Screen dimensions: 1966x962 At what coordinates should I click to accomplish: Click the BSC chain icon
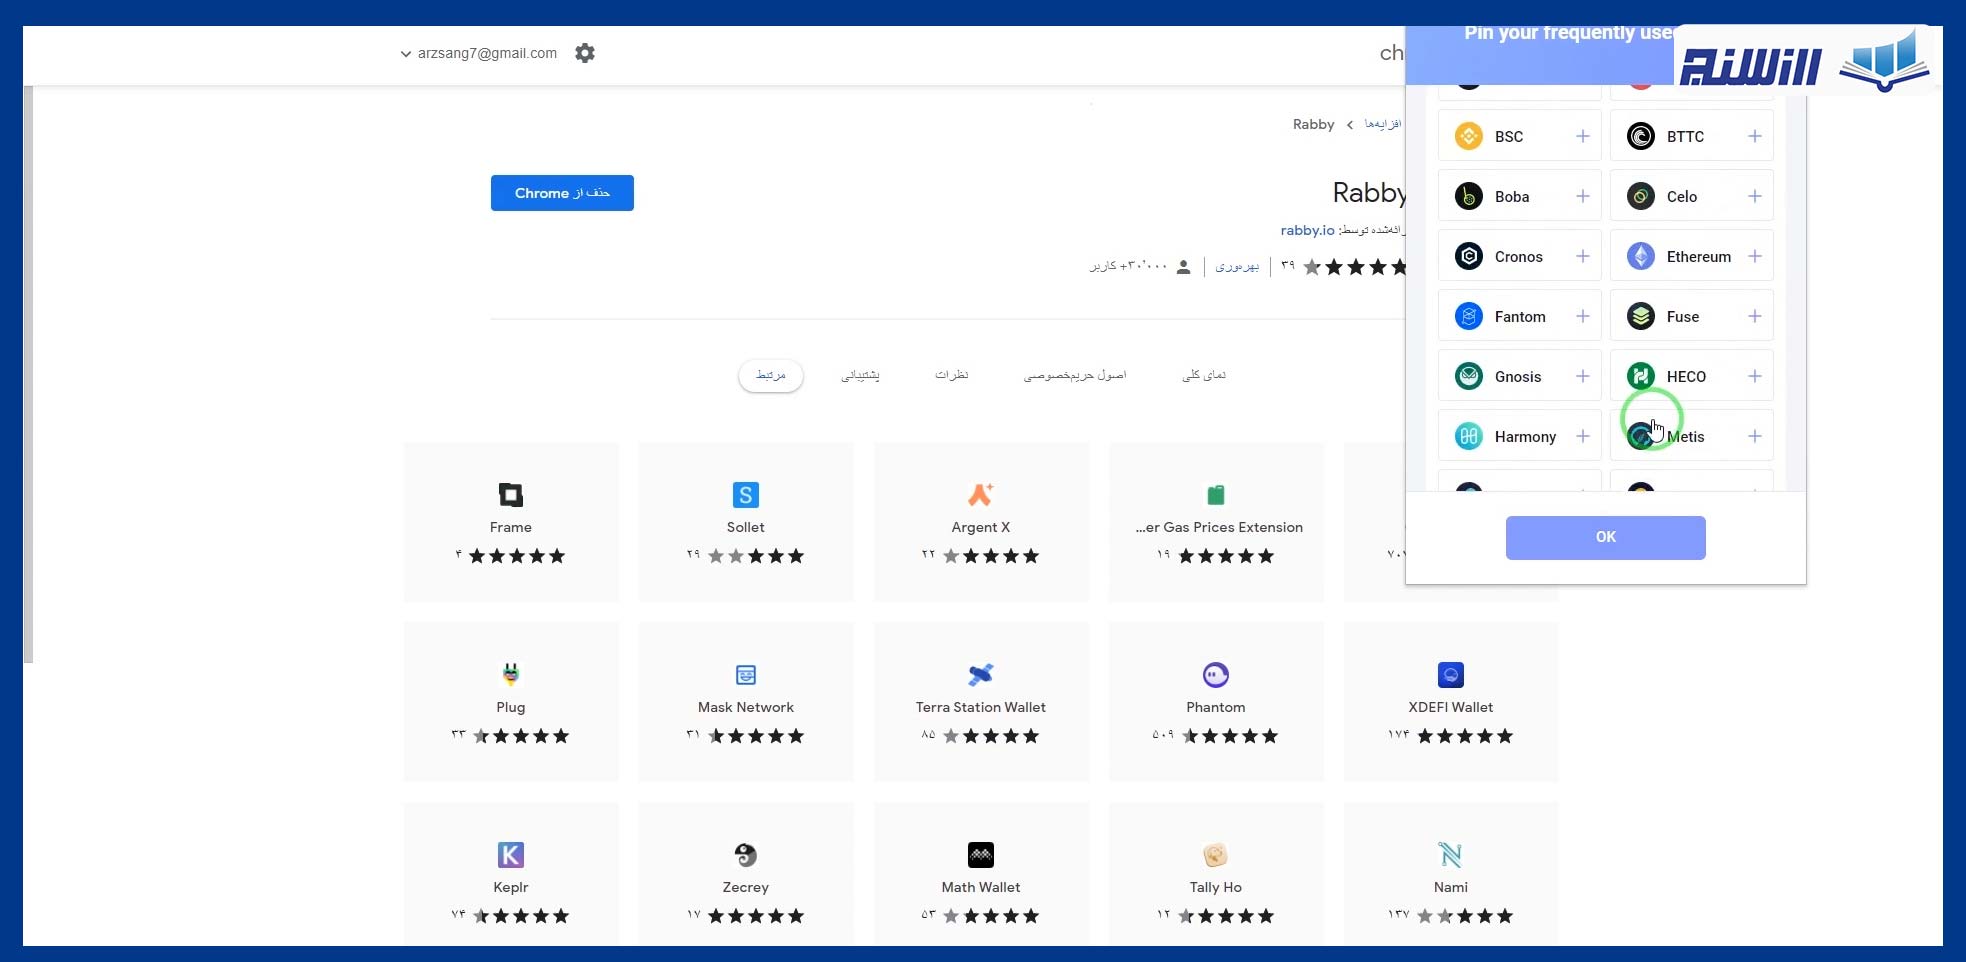coord(1468,136)
